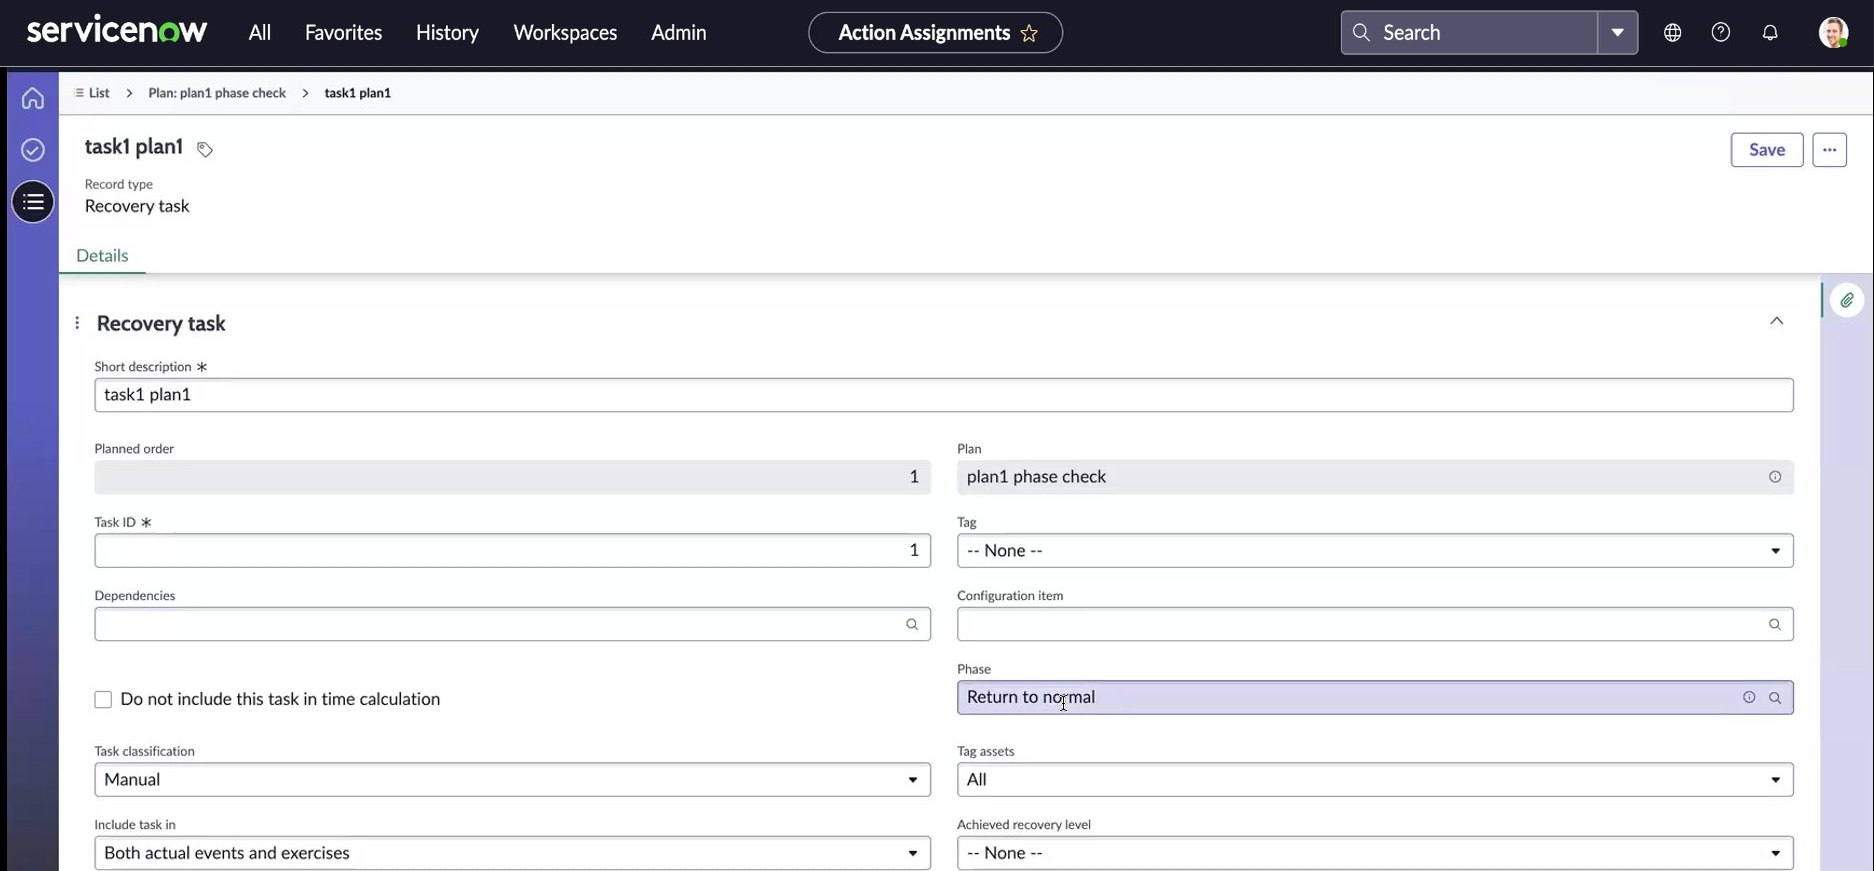The width and height of the screenshot is (1874, 871).
Task: Click the Short description input field
Action: [944, 395]
